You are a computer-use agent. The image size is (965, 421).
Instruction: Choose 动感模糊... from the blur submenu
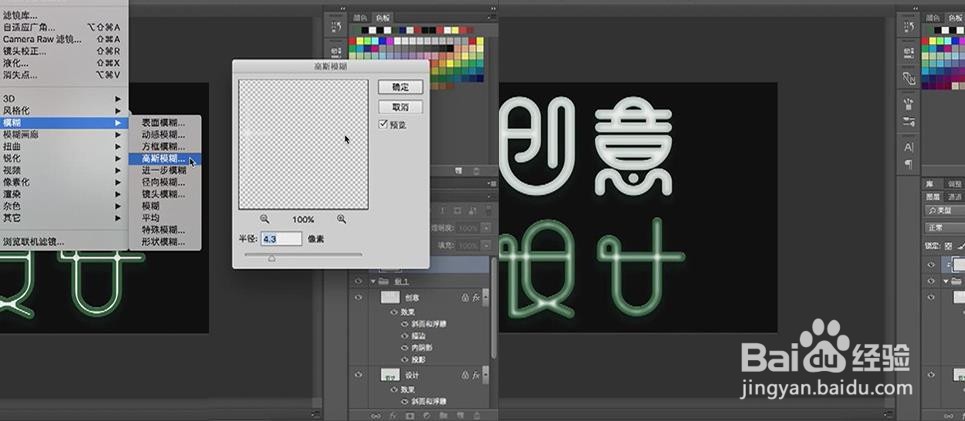(x=165, y=135)
